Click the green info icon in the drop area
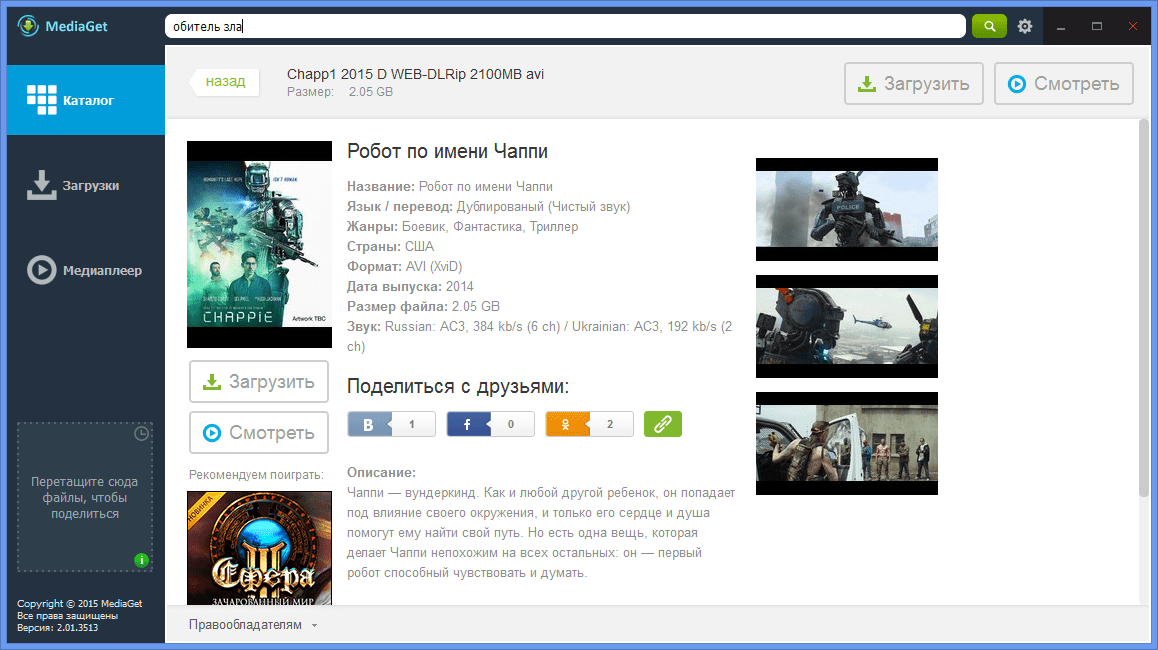The height and width of the screenshot is (650, 1158). 142,560
